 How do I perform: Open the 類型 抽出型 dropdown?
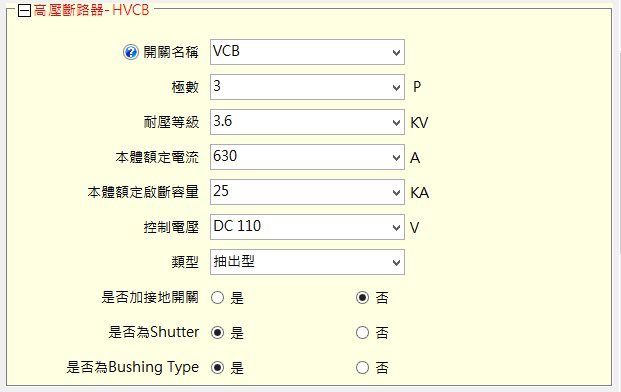tap(307, 262)
